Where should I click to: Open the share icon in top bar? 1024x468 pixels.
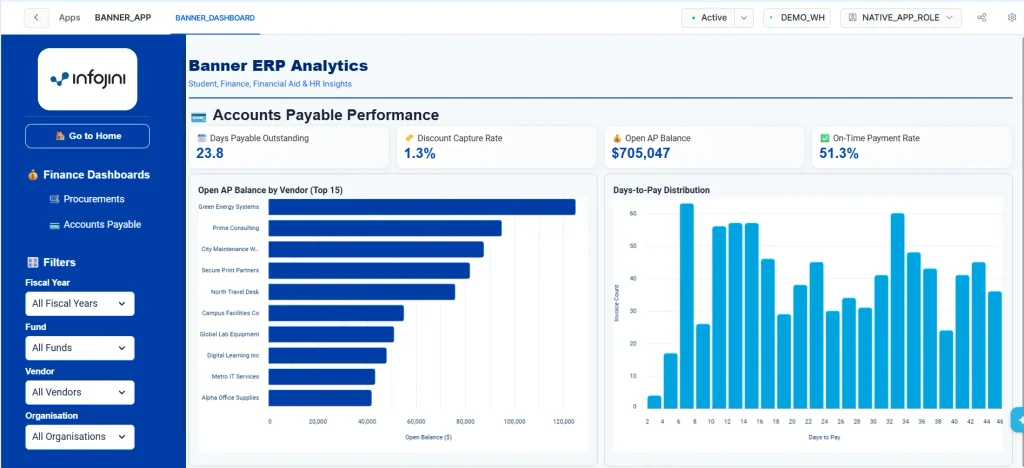pos(982,18)
